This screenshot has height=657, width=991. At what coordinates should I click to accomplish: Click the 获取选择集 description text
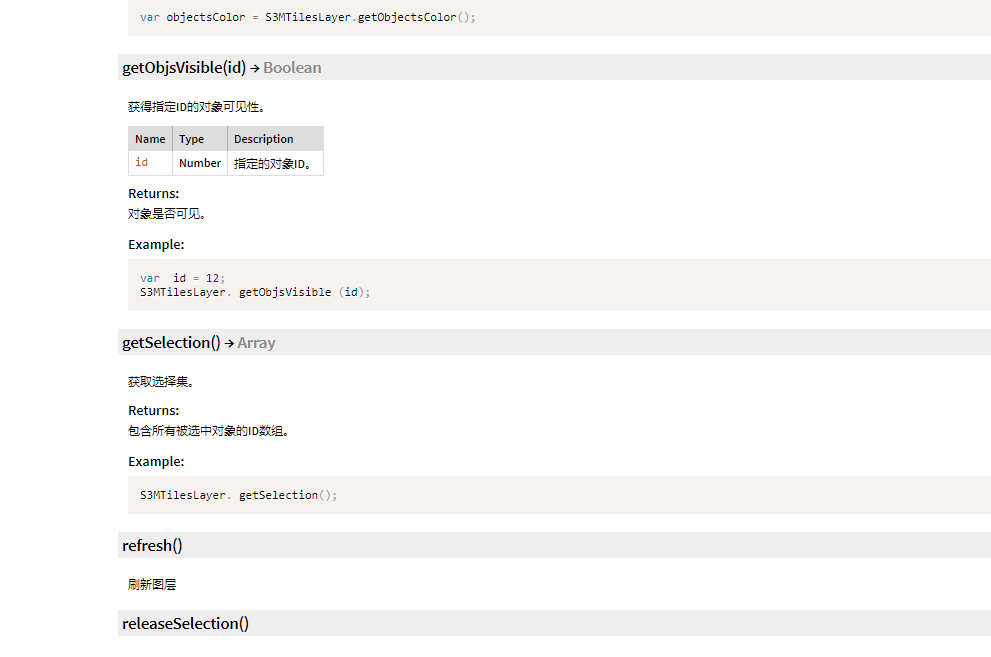tap(161, 382)
